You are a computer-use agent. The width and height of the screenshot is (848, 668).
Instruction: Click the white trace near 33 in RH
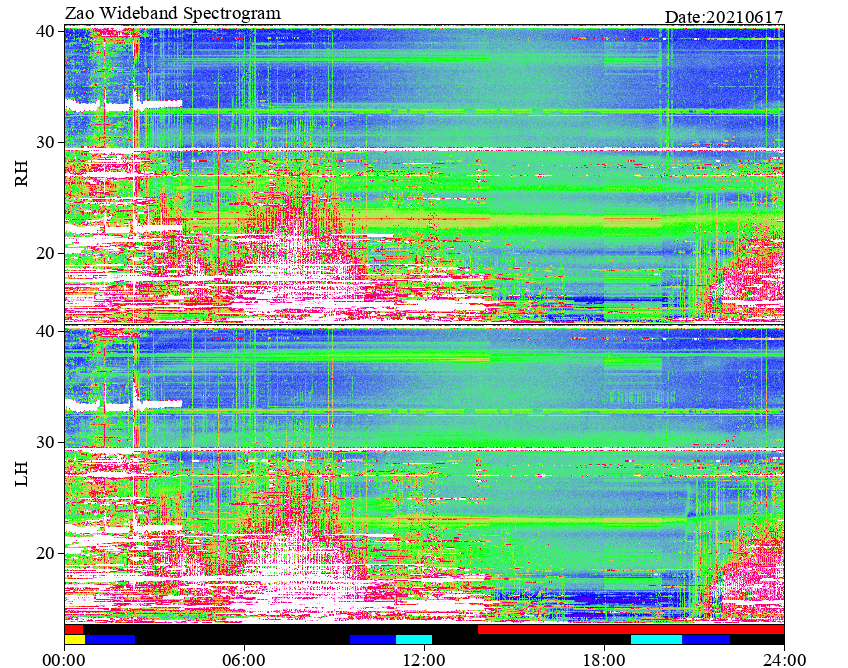[x=123, y=104]
